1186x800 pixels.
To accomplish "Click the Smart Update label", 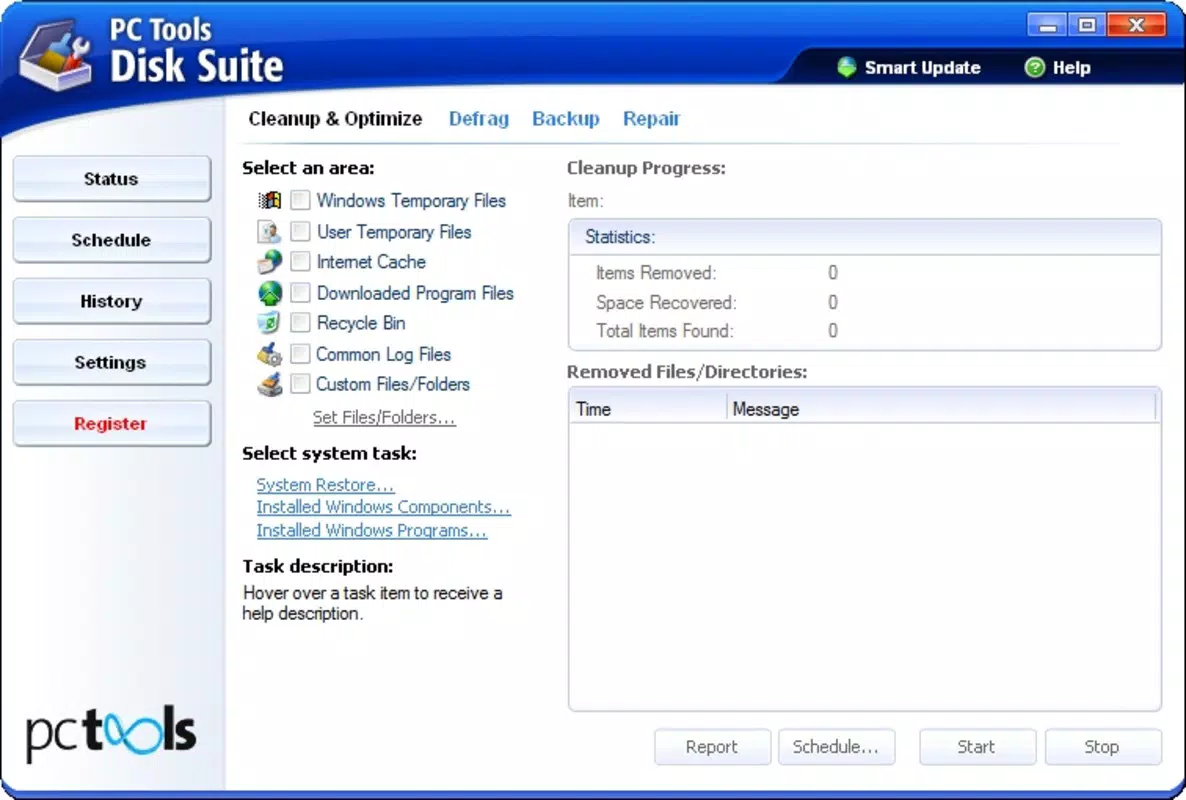I will click(922, 67).
